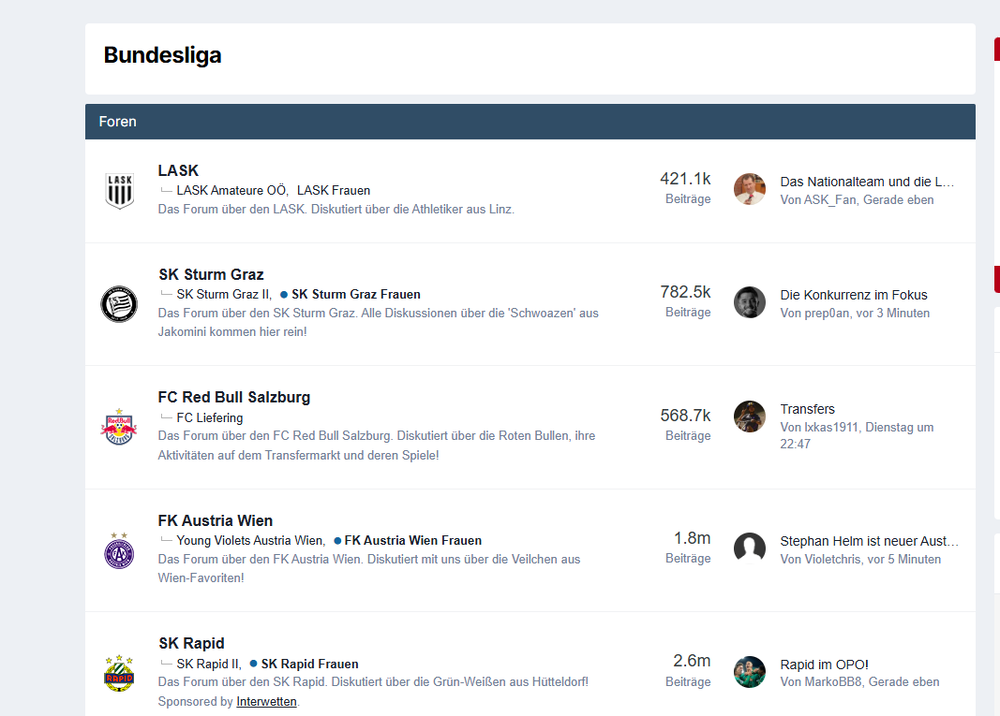The width and height of the screenshot is (1000, 716).
Task: Open SK Sturm Graz Frauen subforum
Action: point(356,295)
